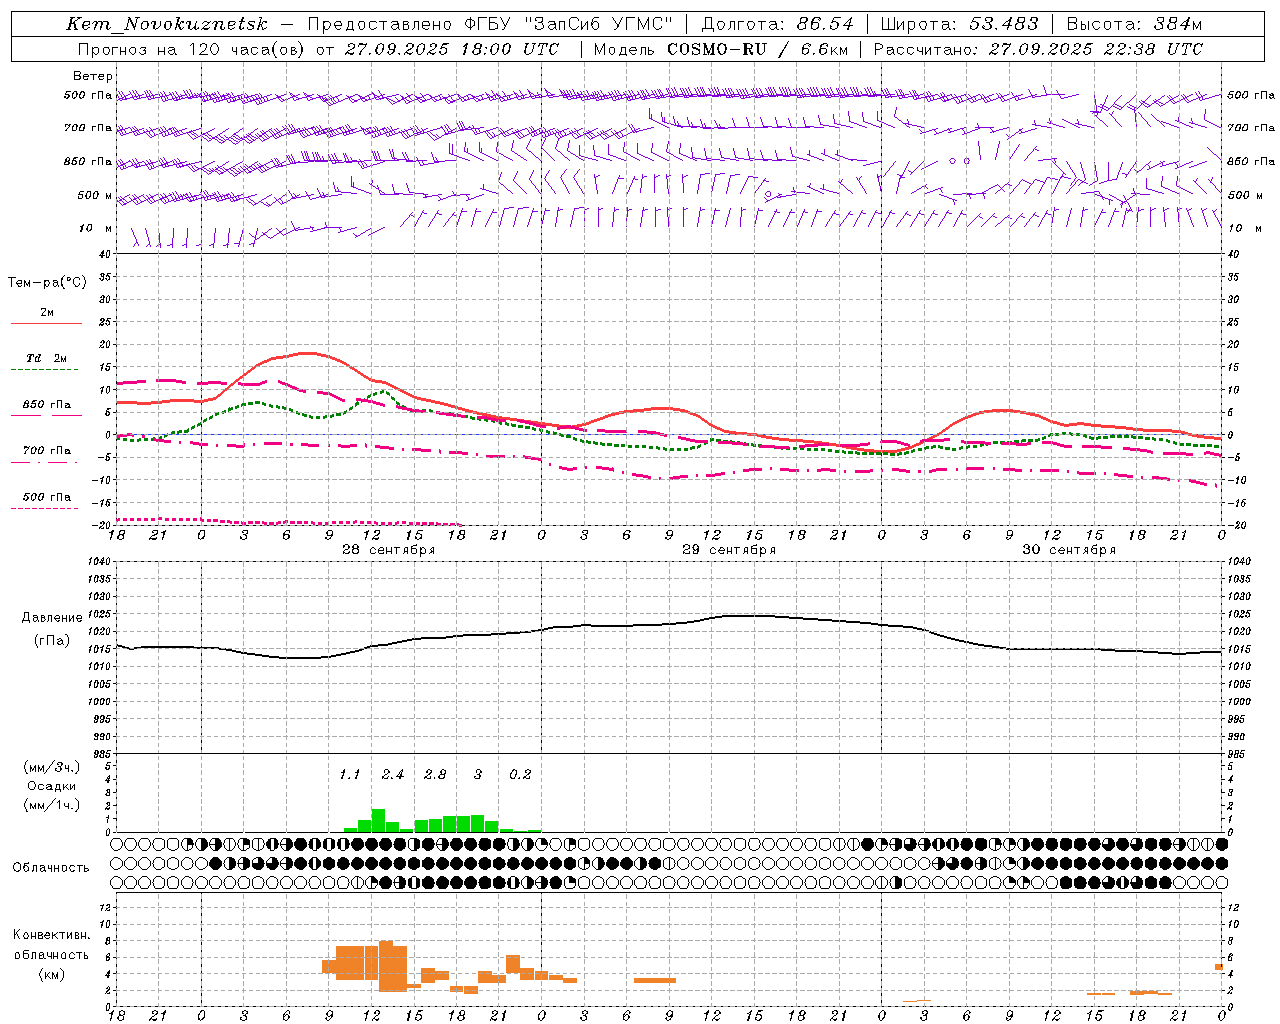The width and height of the screenshot is (1280, 1024).
Task: Click the Осадки precipitation label
Action: [52, 786]
